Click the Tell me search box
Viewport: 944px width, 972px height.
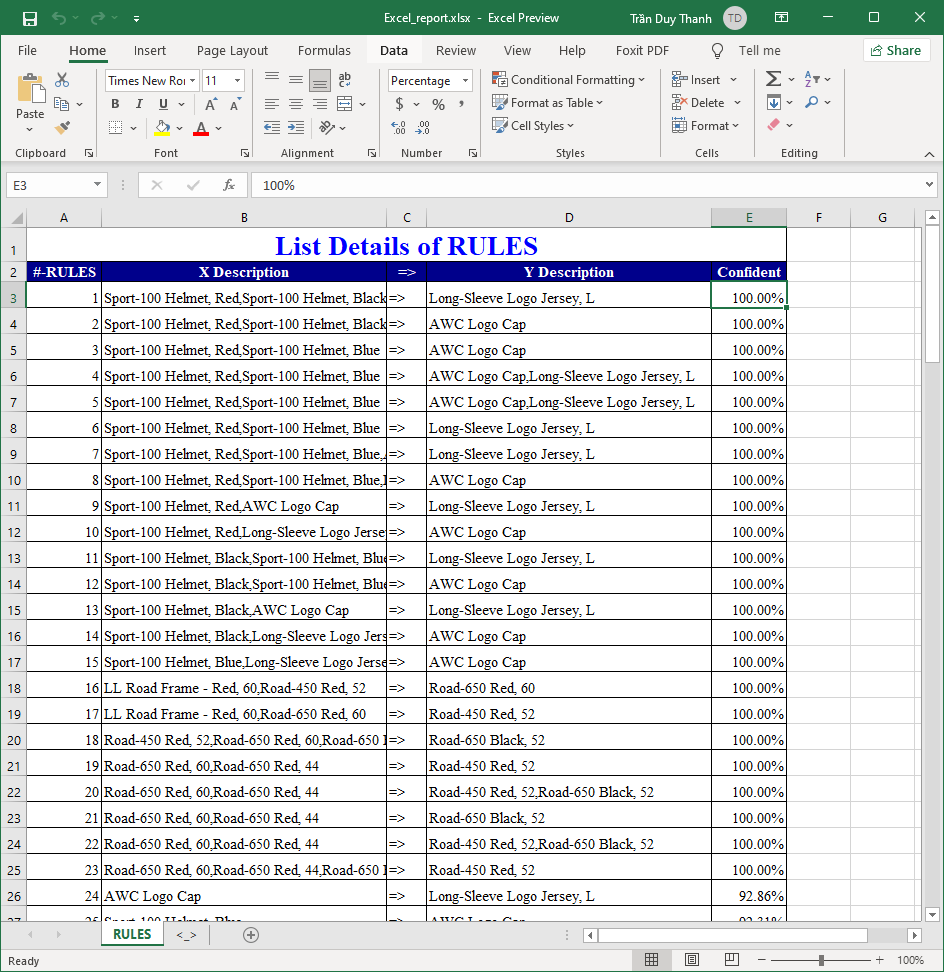click(746, 50)
